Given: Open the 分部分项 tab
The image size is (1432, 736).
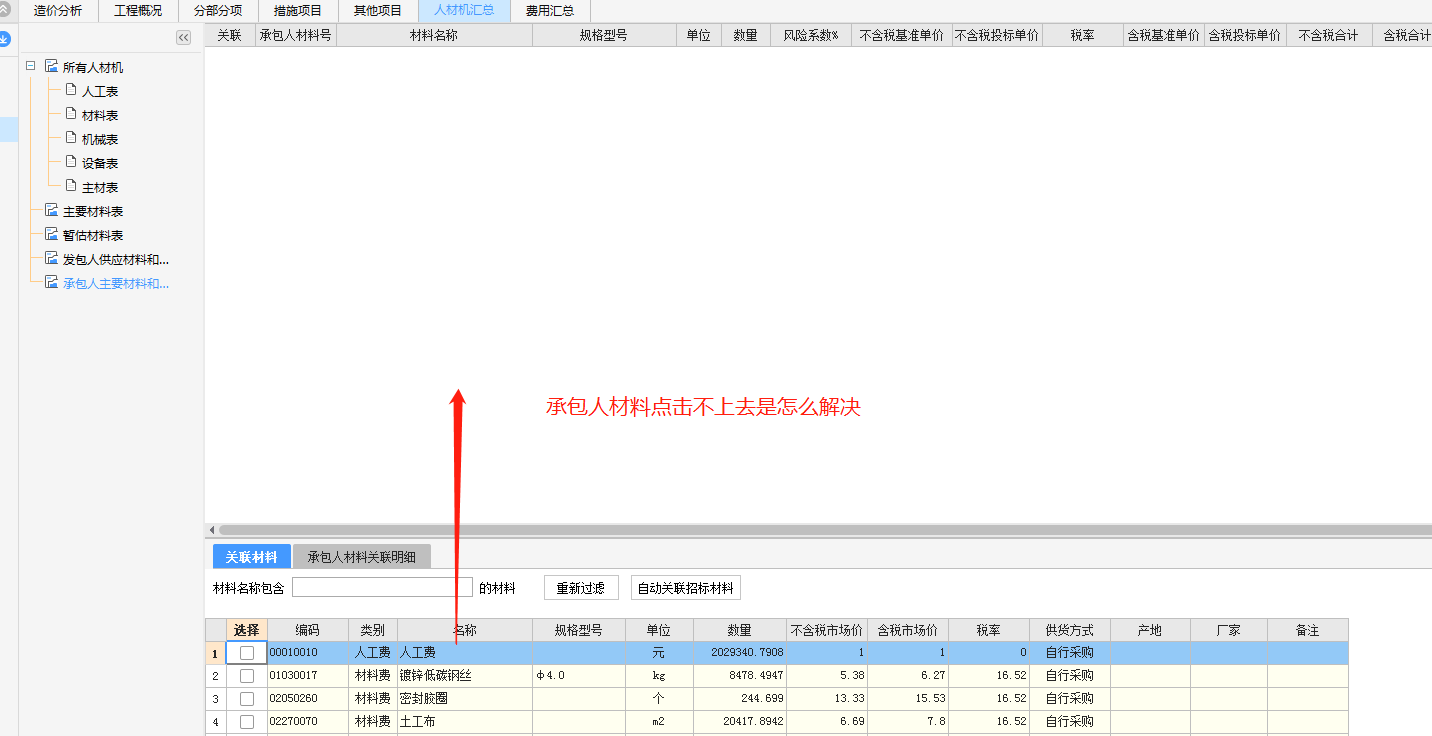Looking at the screenshot, I should click(218, 11).
